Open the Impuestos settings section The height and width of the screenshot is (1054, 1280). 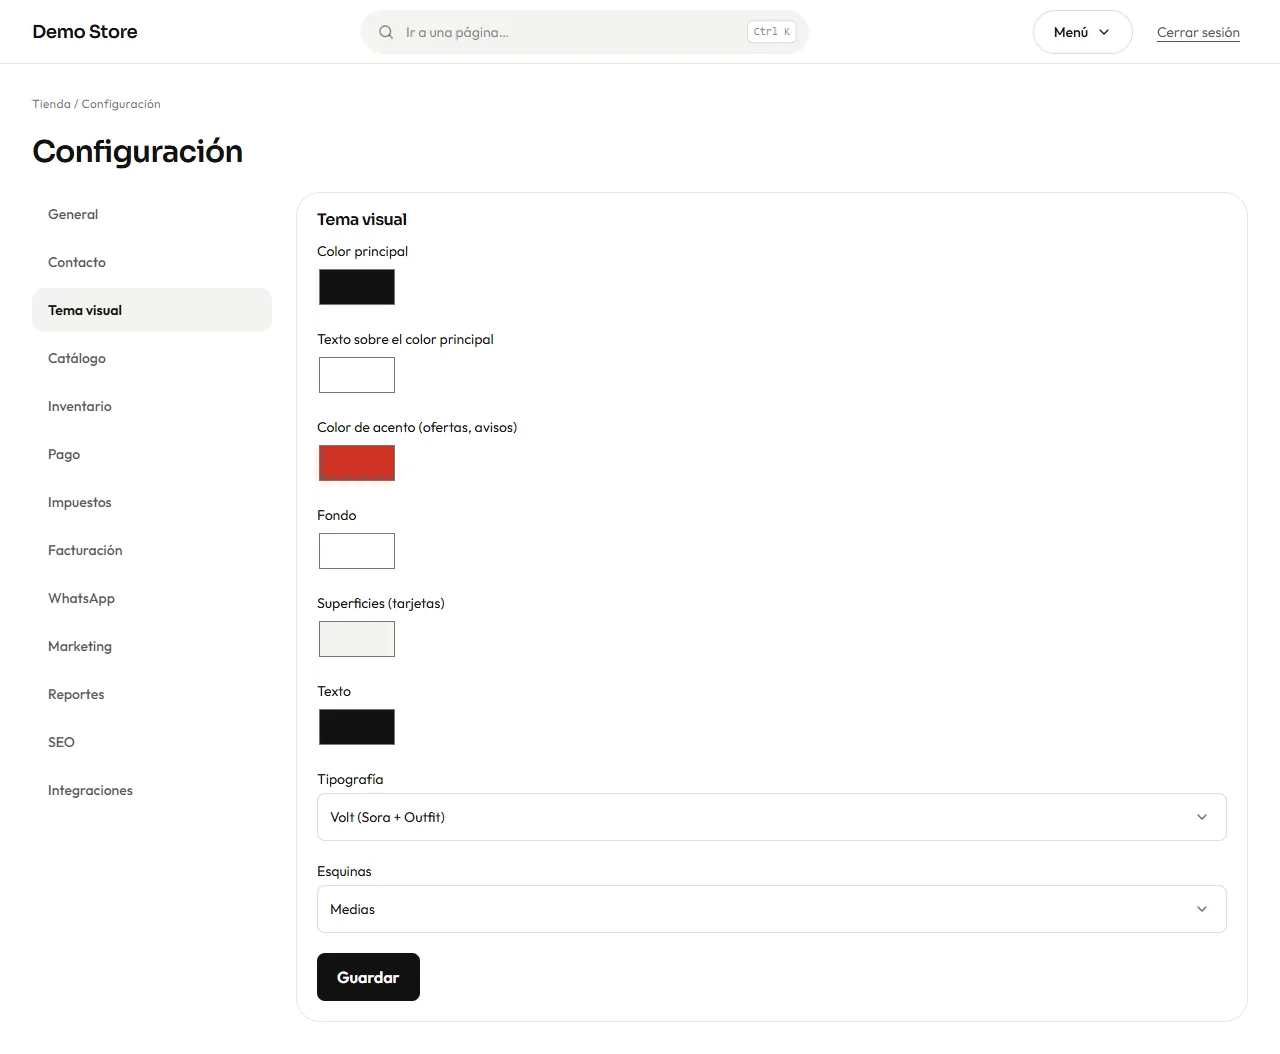click(x=152, y=502)
